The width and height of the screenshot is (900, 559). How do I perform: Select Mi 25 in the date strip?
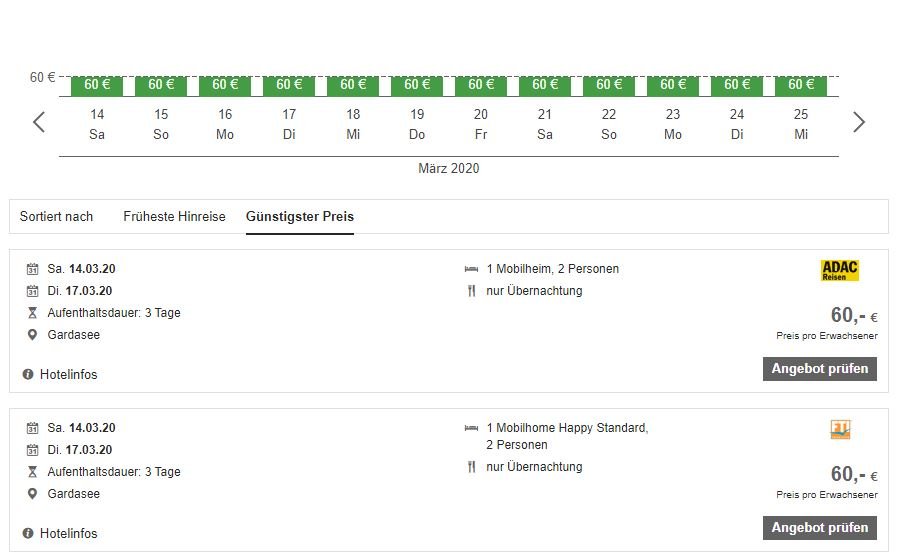(801, 124)
